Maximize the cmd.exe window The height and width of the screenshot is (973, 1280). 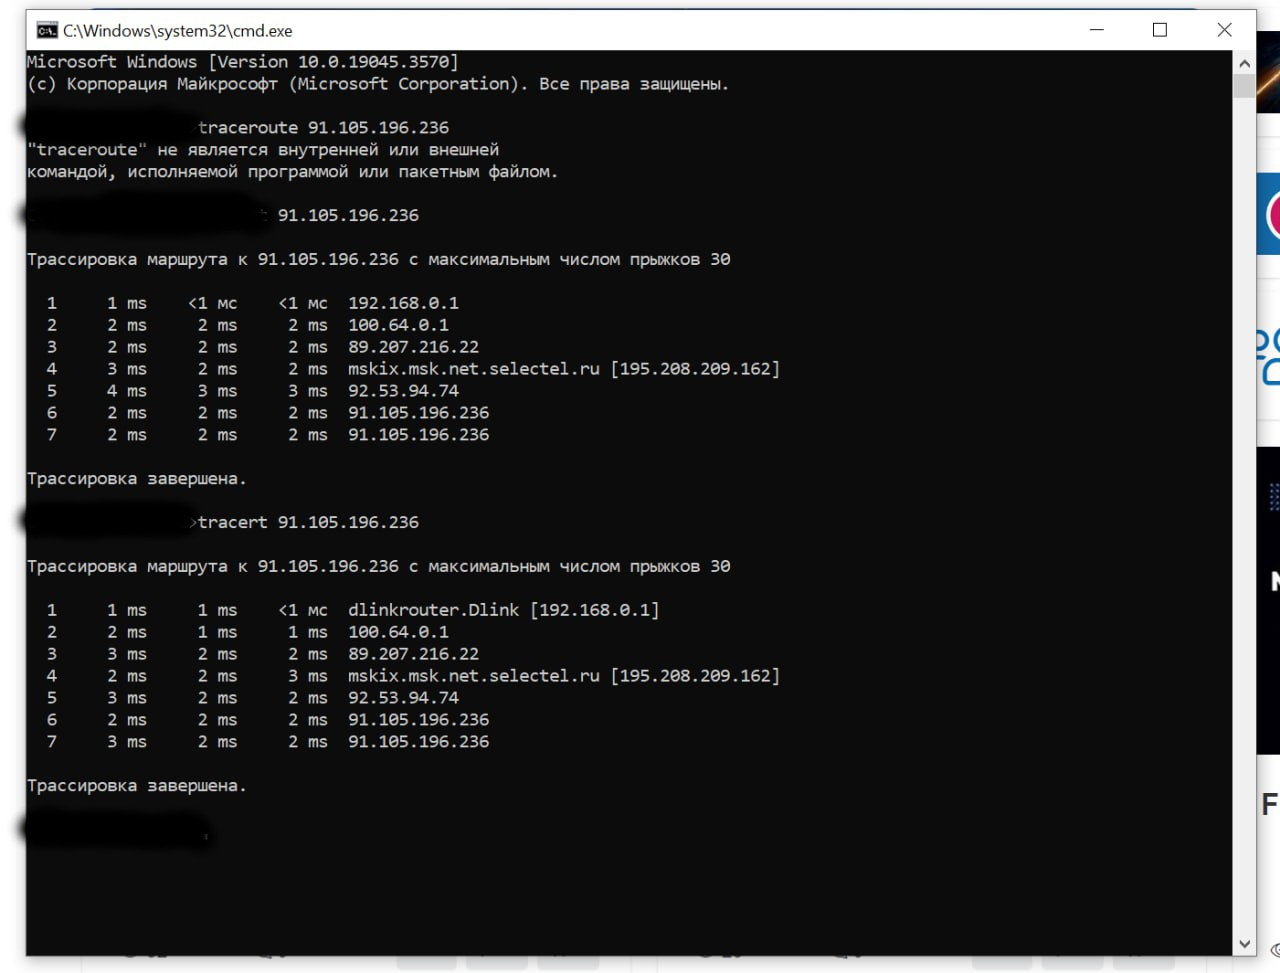click(1160, 30)
